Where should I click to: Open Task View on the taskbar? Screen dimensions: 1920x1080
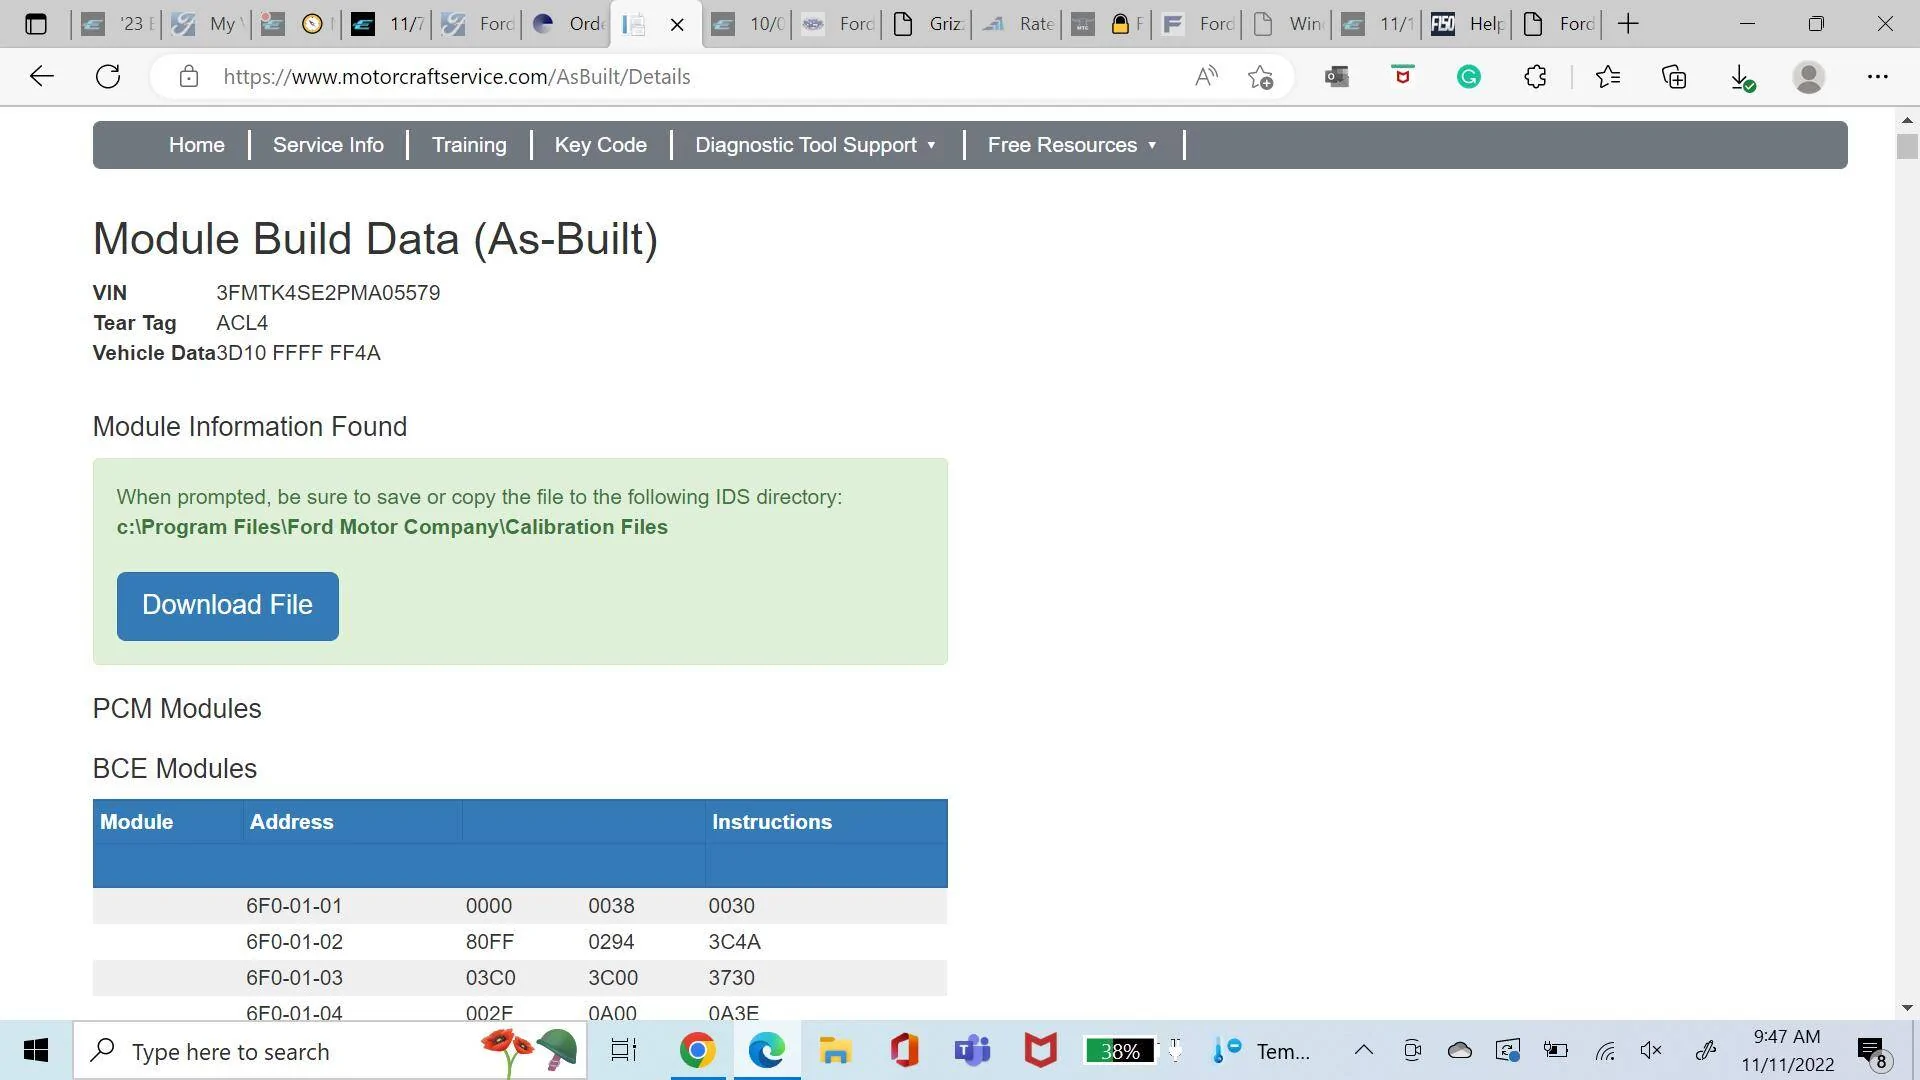point(624,1051)
